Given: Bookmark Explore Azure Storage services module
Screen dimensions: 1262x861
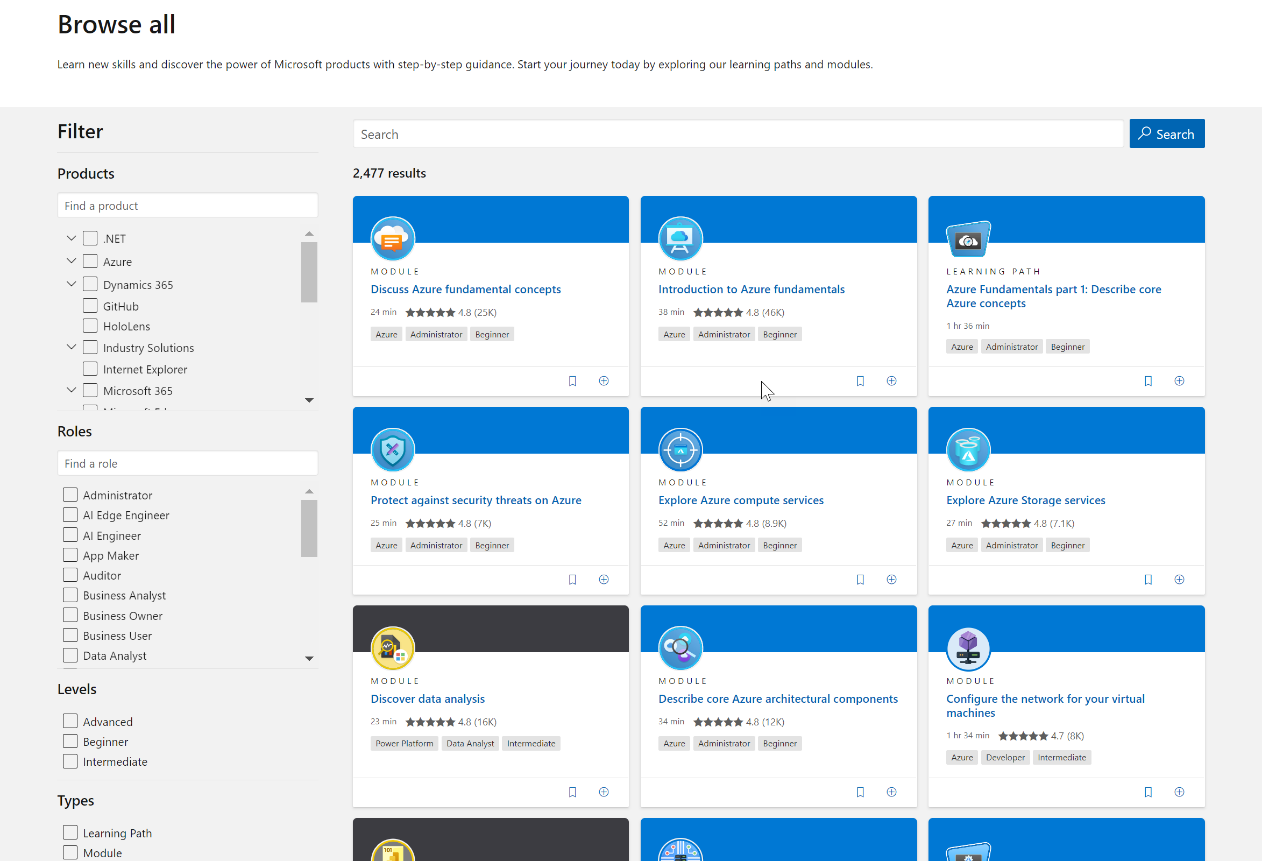Looking at the screenshot, I should (x=1148, y=579).
